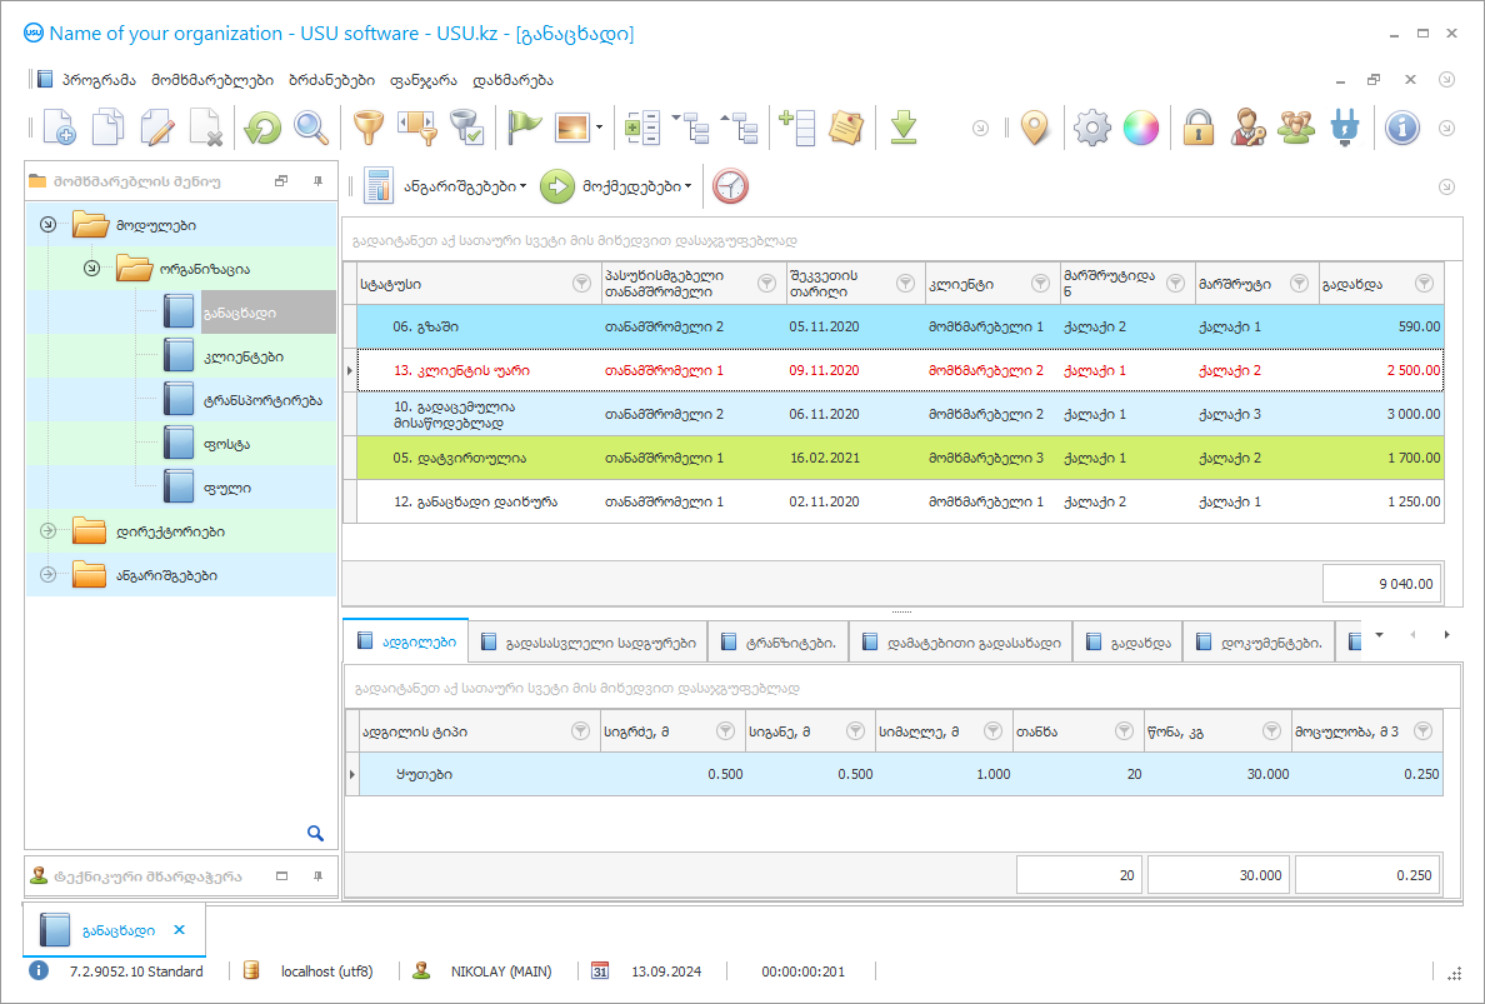Select row 12. განაცხადი დაიხურა
This screenshot has height=1004, width=1485.
coord(900,502)
